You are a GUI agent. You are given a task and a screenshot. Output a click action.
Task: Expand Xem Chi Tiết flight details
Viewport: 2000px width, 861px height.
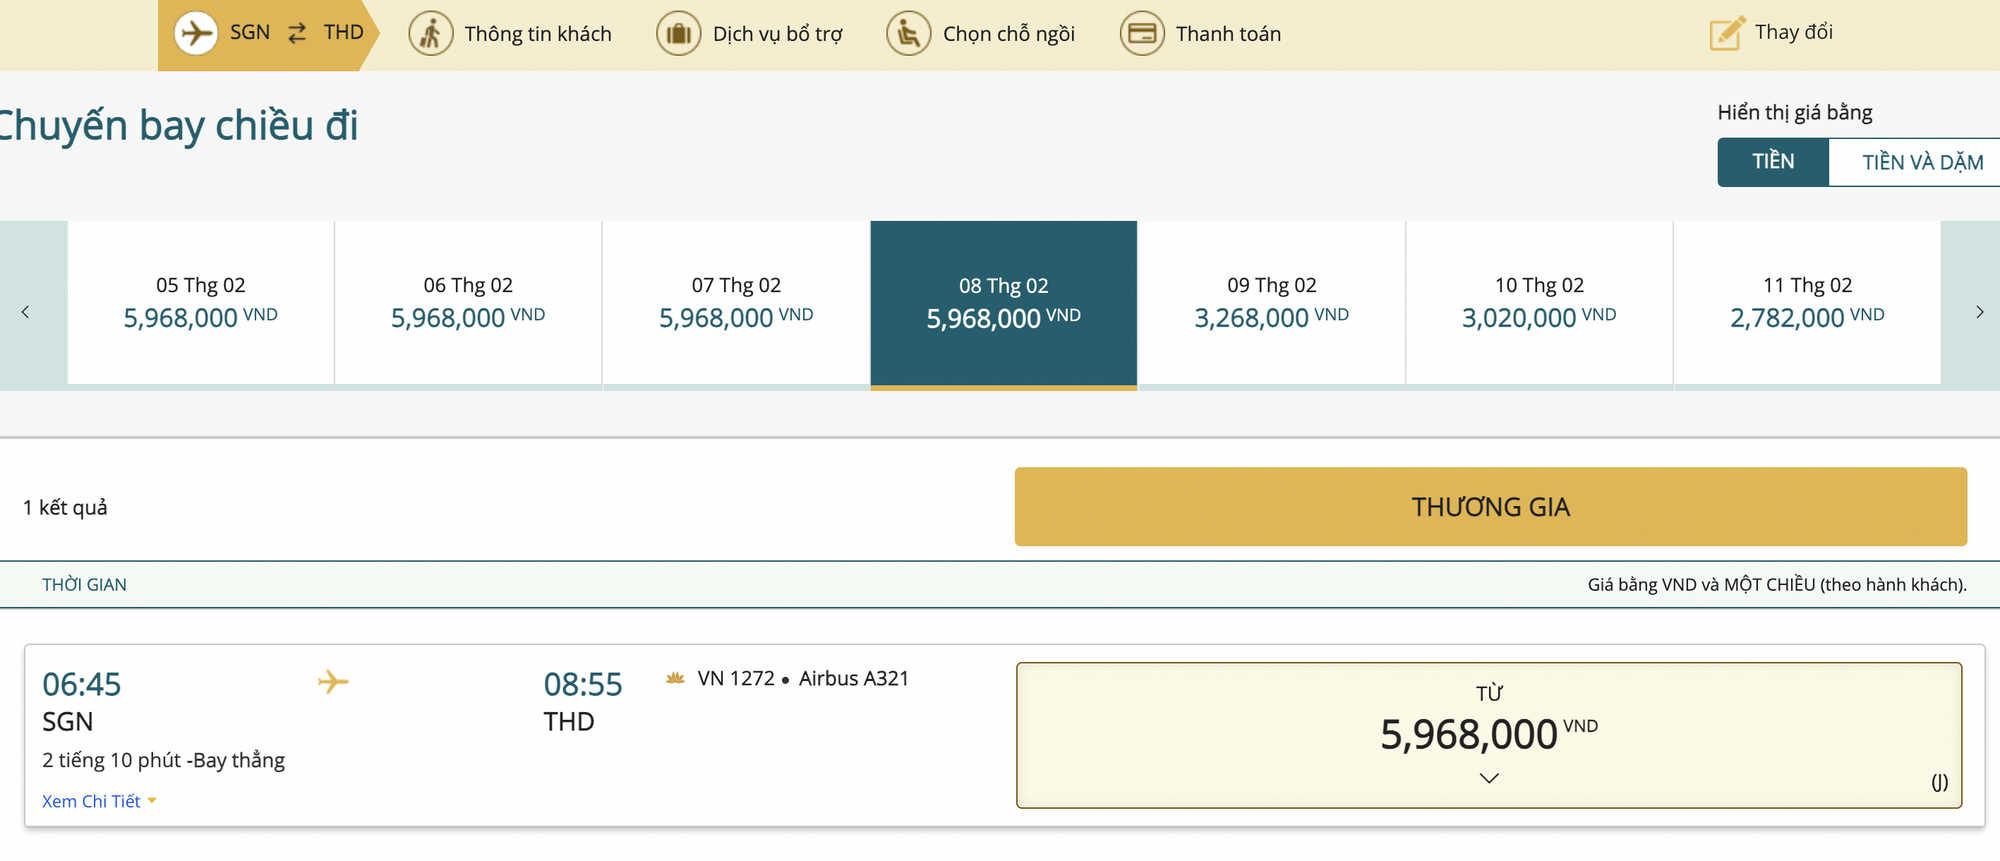click(x=99, y=801)
